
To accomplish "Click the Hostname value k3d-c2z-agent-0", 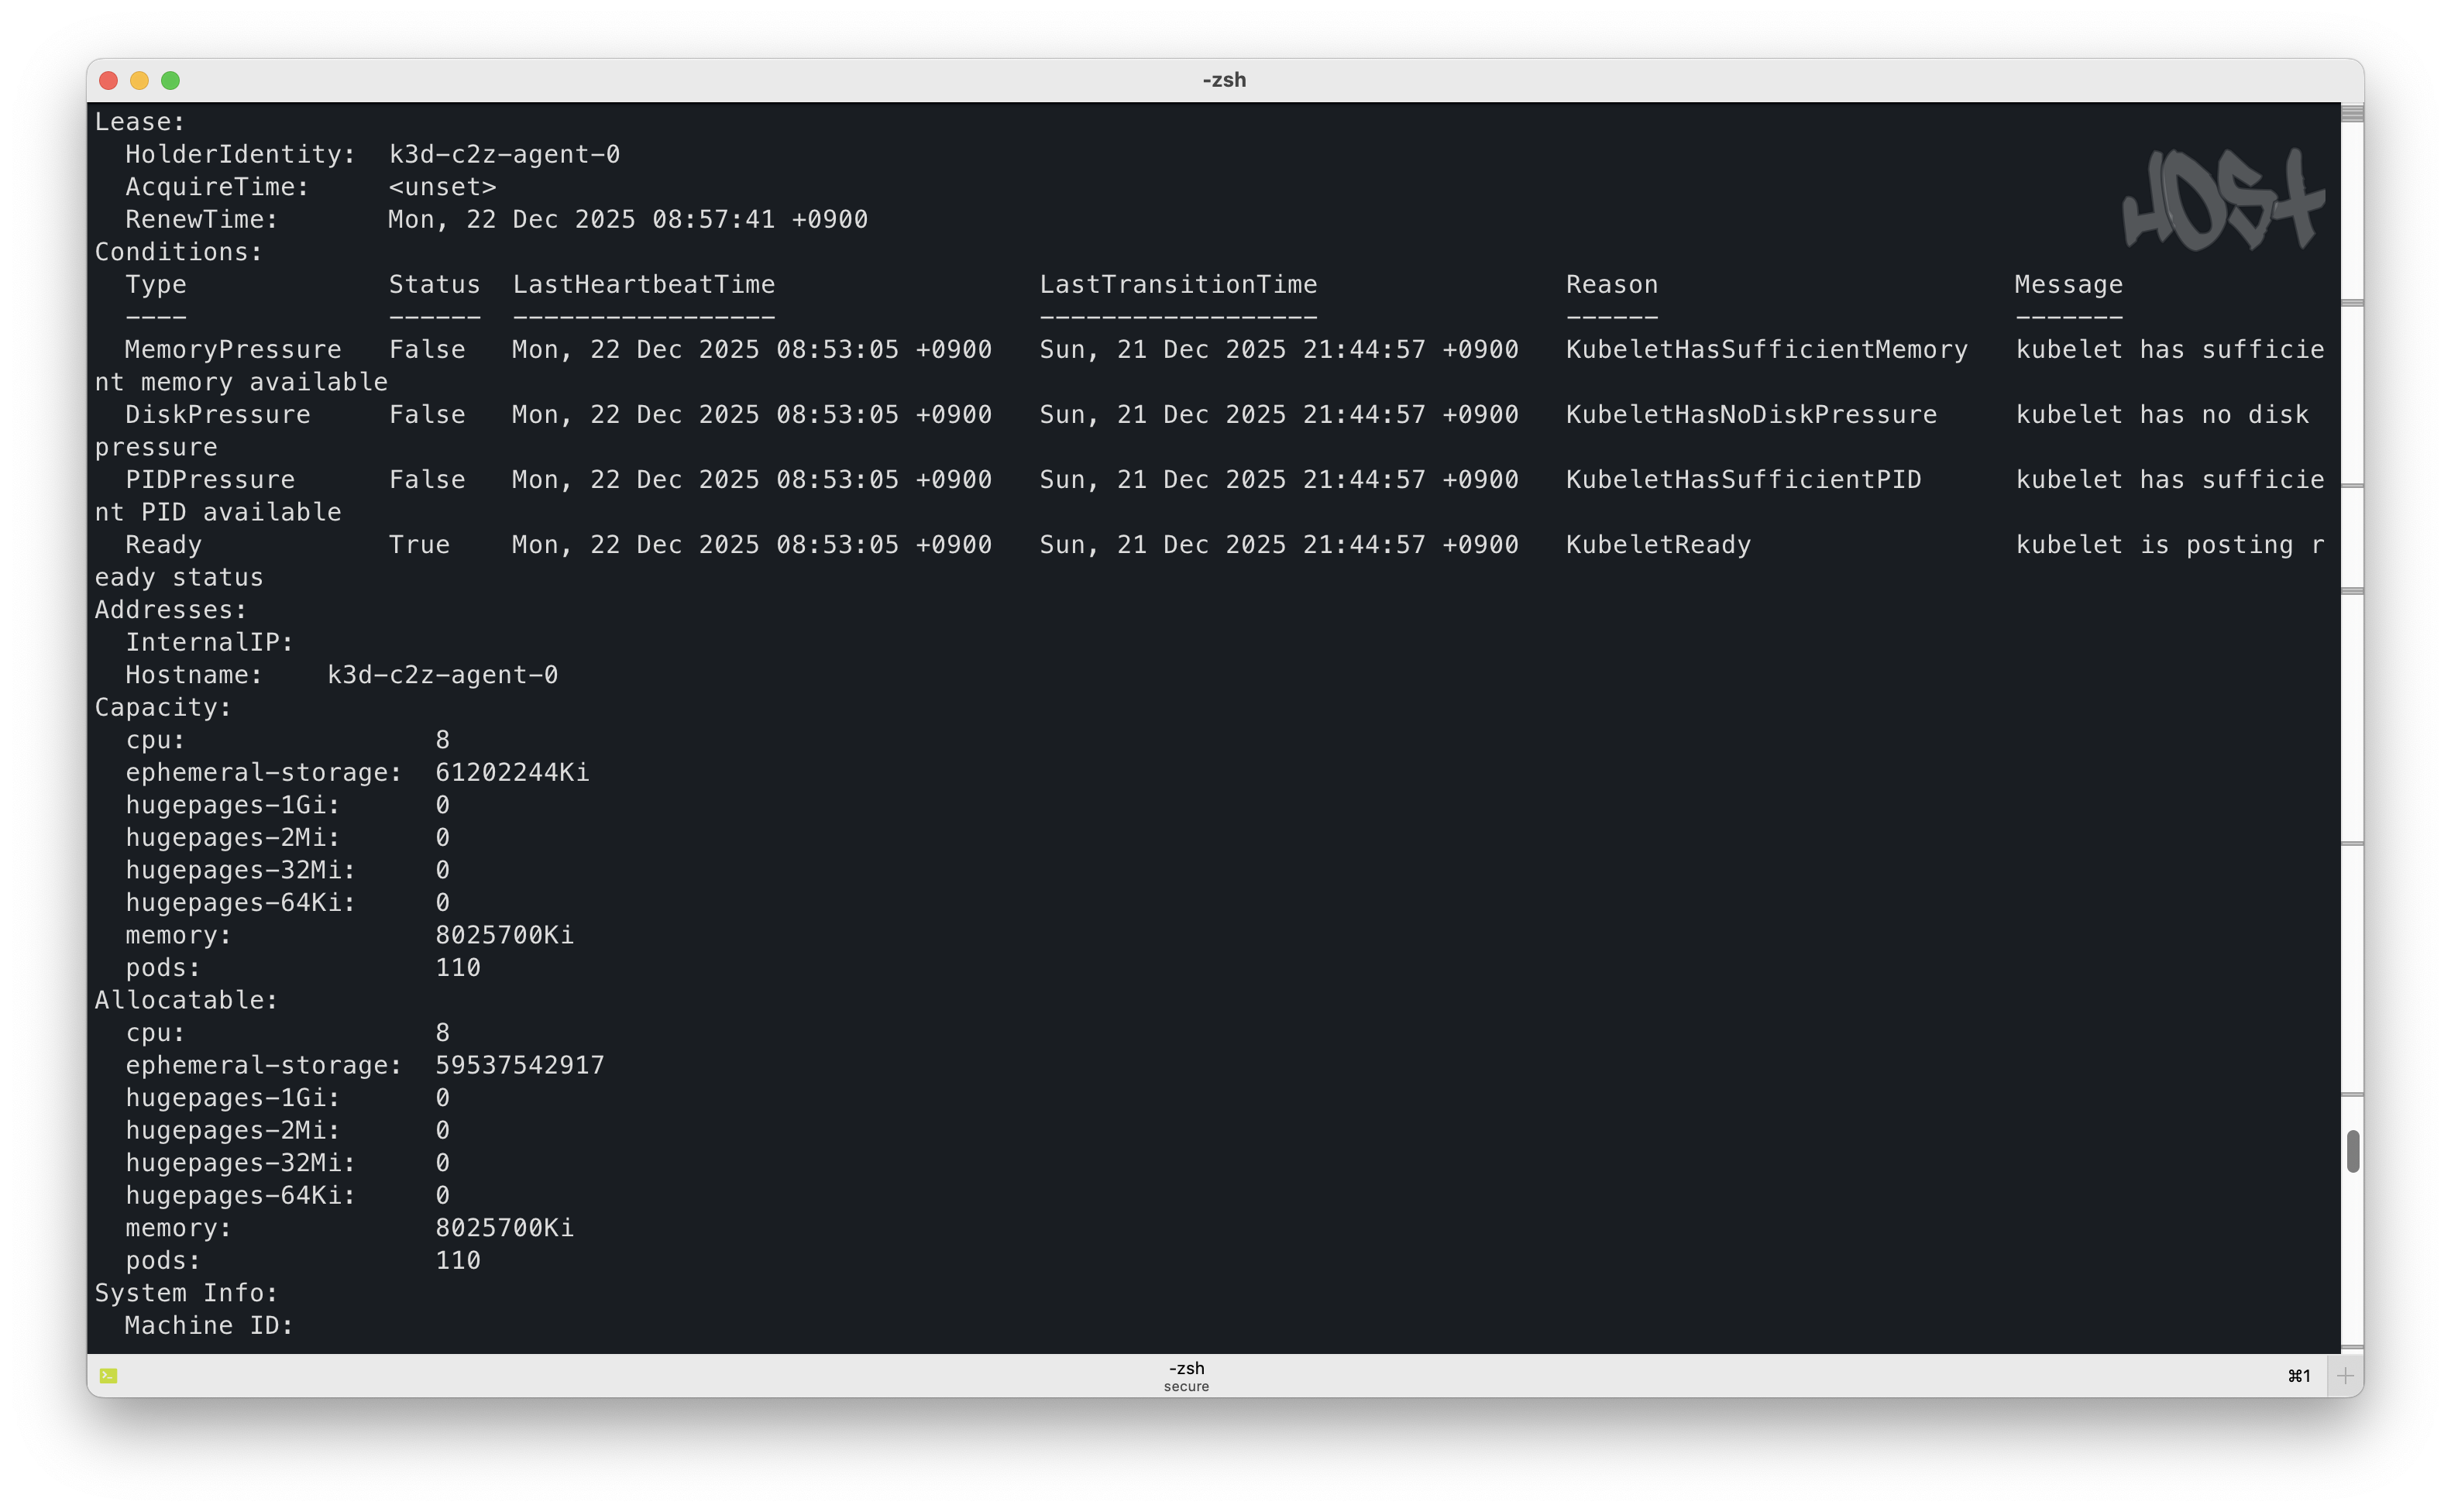I will click(x=442, y=674).
